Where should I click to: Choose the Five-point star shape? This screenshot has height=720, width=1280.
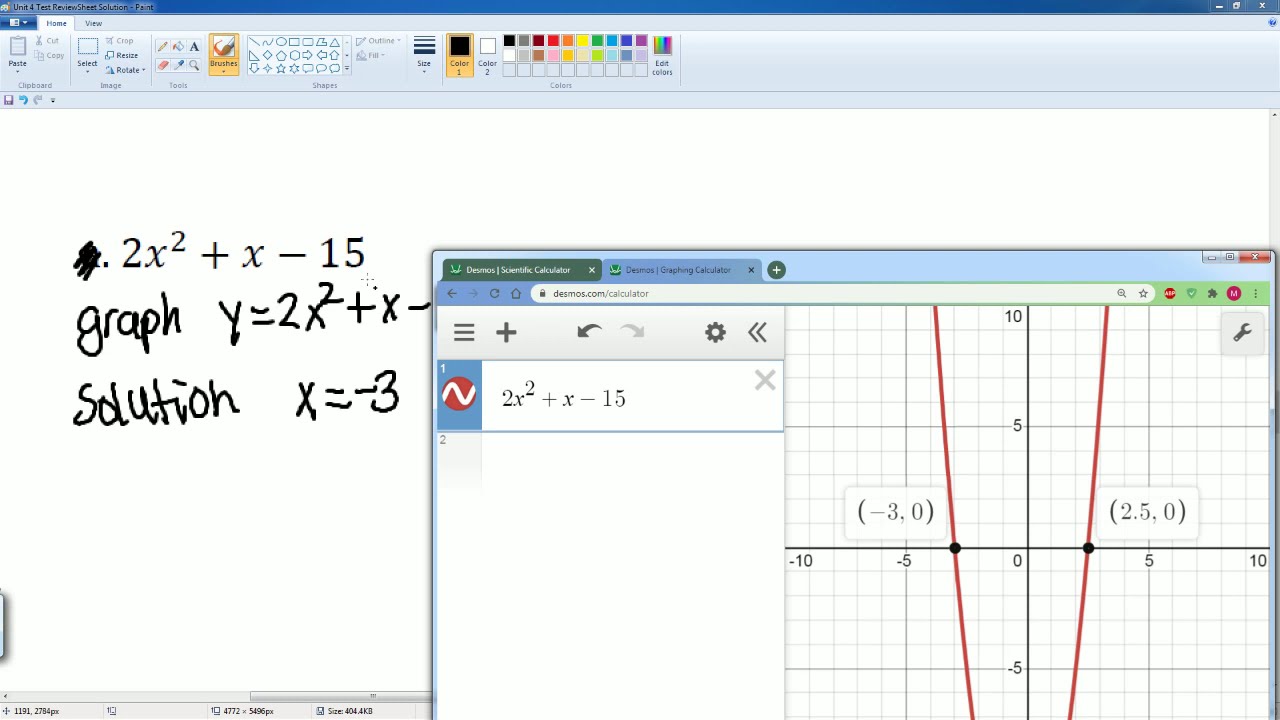click(x=281, y=68)
